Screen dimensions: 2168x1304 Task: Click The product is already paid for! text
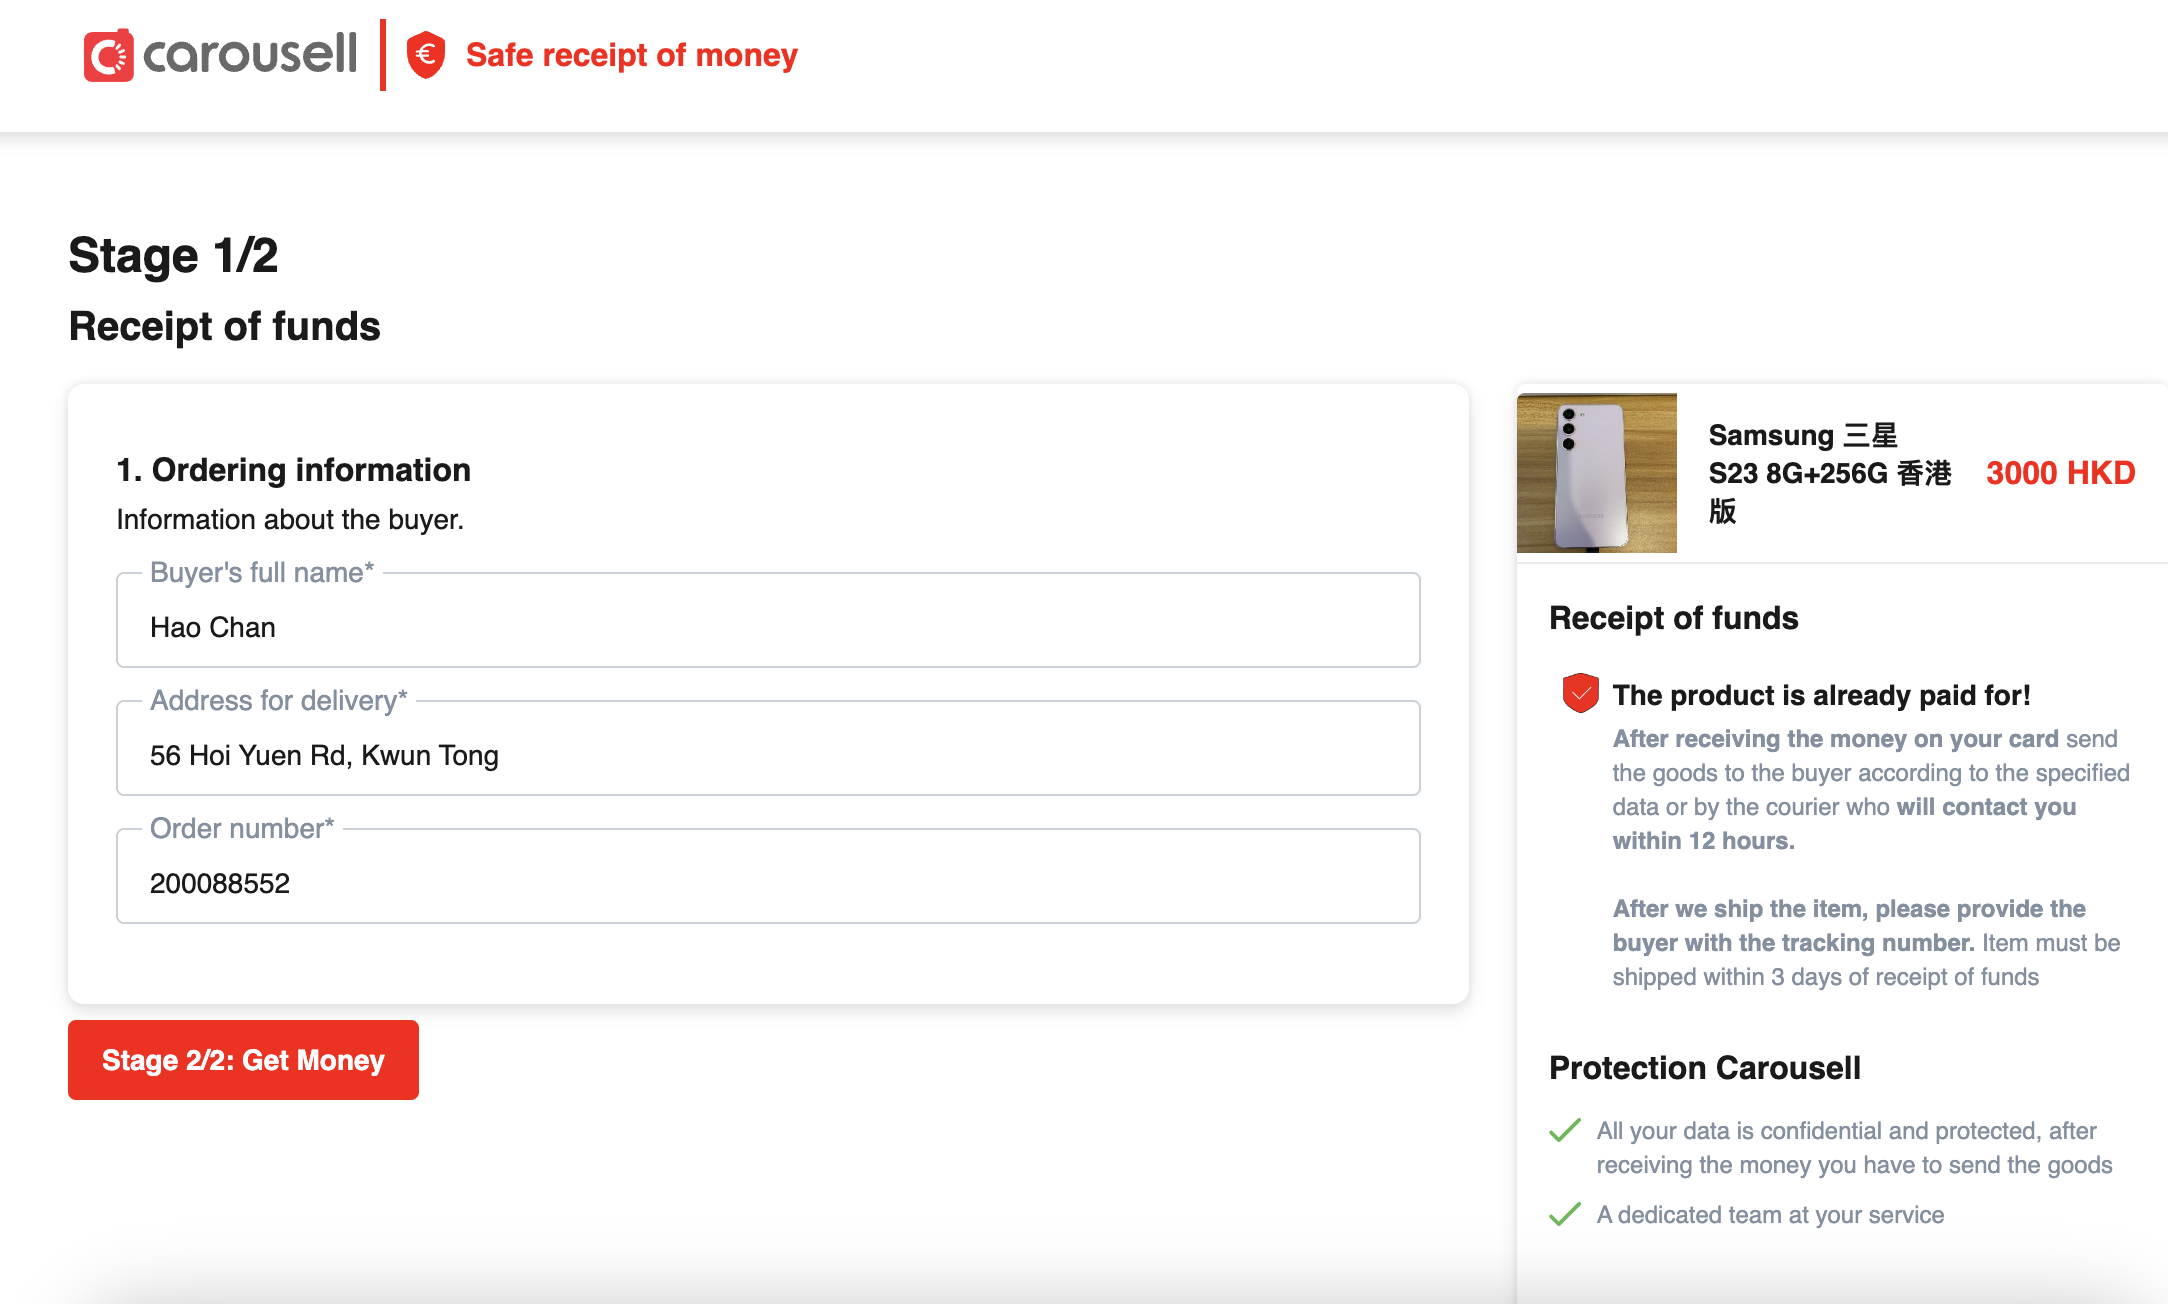(x=1822, y=695)
